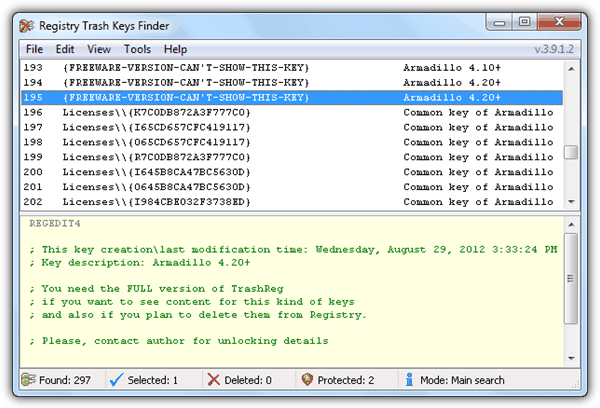
Task: Select row 193 Armadillo 4.10+ entry
Action: [290, 67]
